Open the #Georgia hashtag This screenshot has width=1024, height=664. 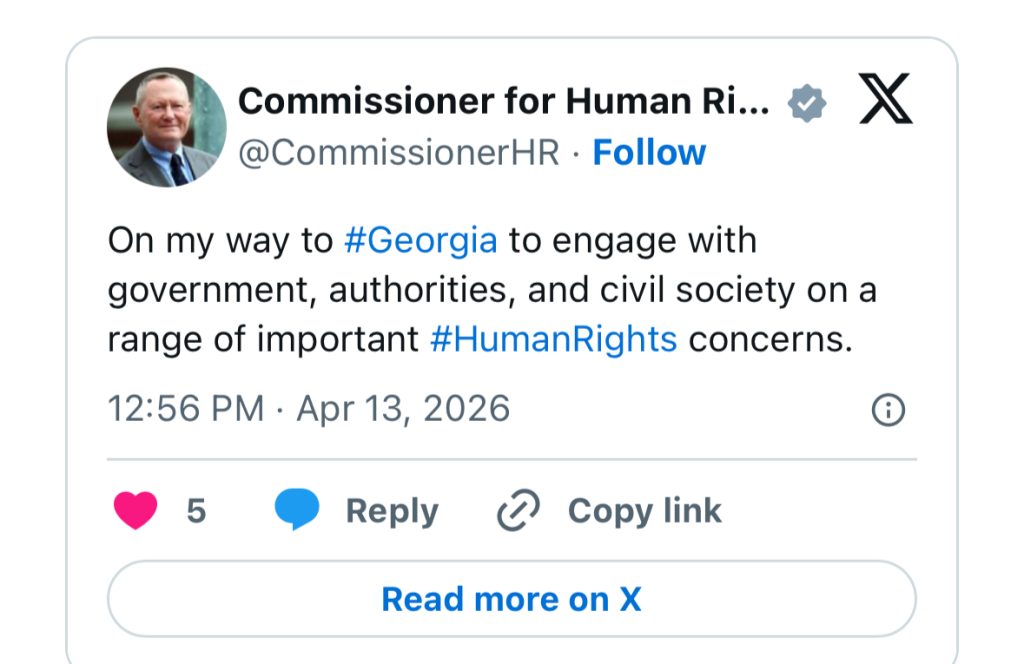(x=420, y=241)
